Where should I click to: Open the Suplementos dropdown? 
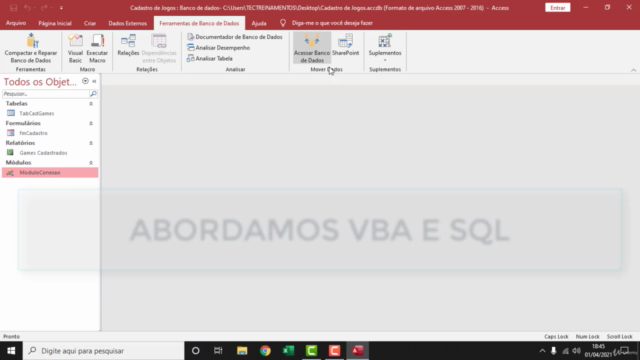coord(385,48)
